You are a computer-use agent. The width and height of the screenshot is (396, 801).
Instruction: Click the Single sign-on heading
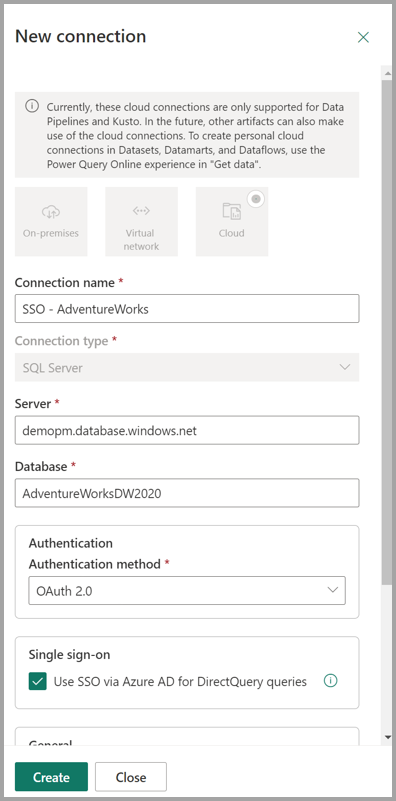click(x=69, y=654)
